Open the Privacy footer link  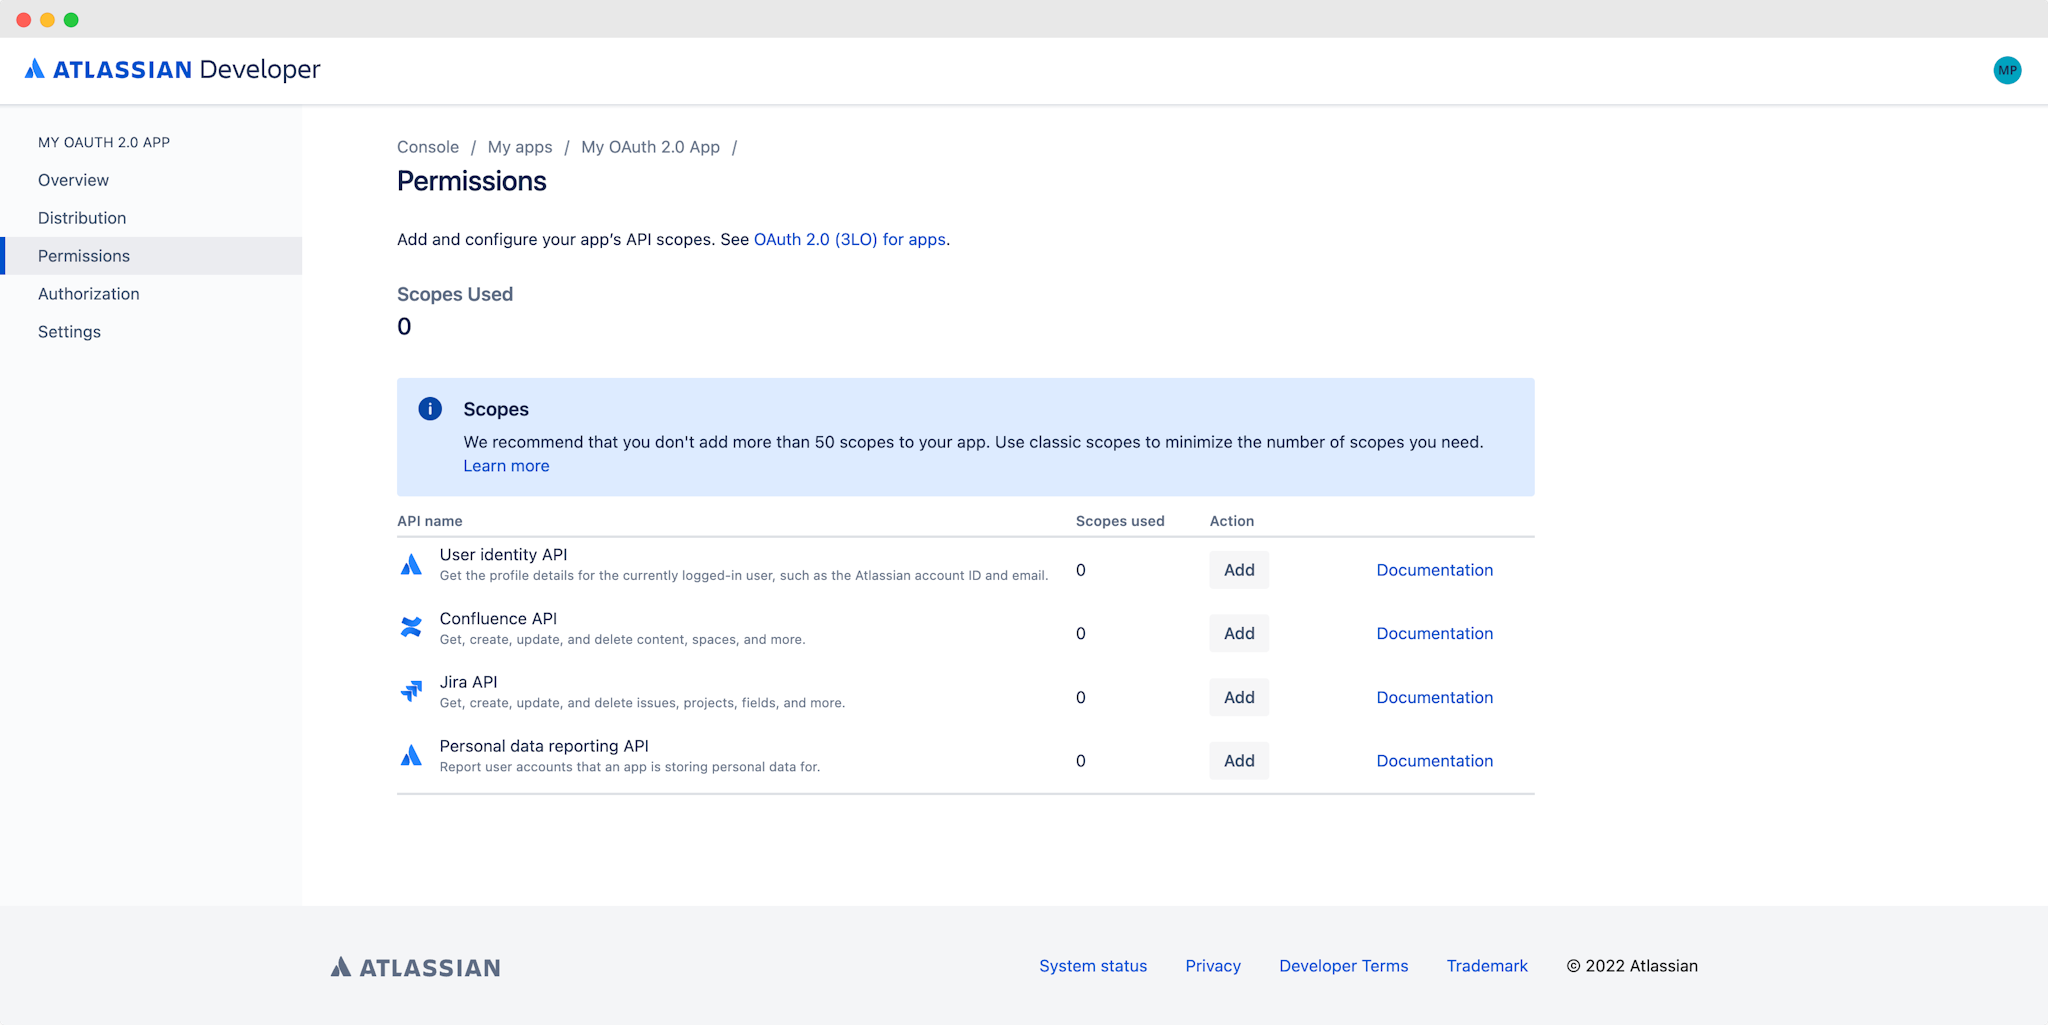click(x=1213, y=966)
